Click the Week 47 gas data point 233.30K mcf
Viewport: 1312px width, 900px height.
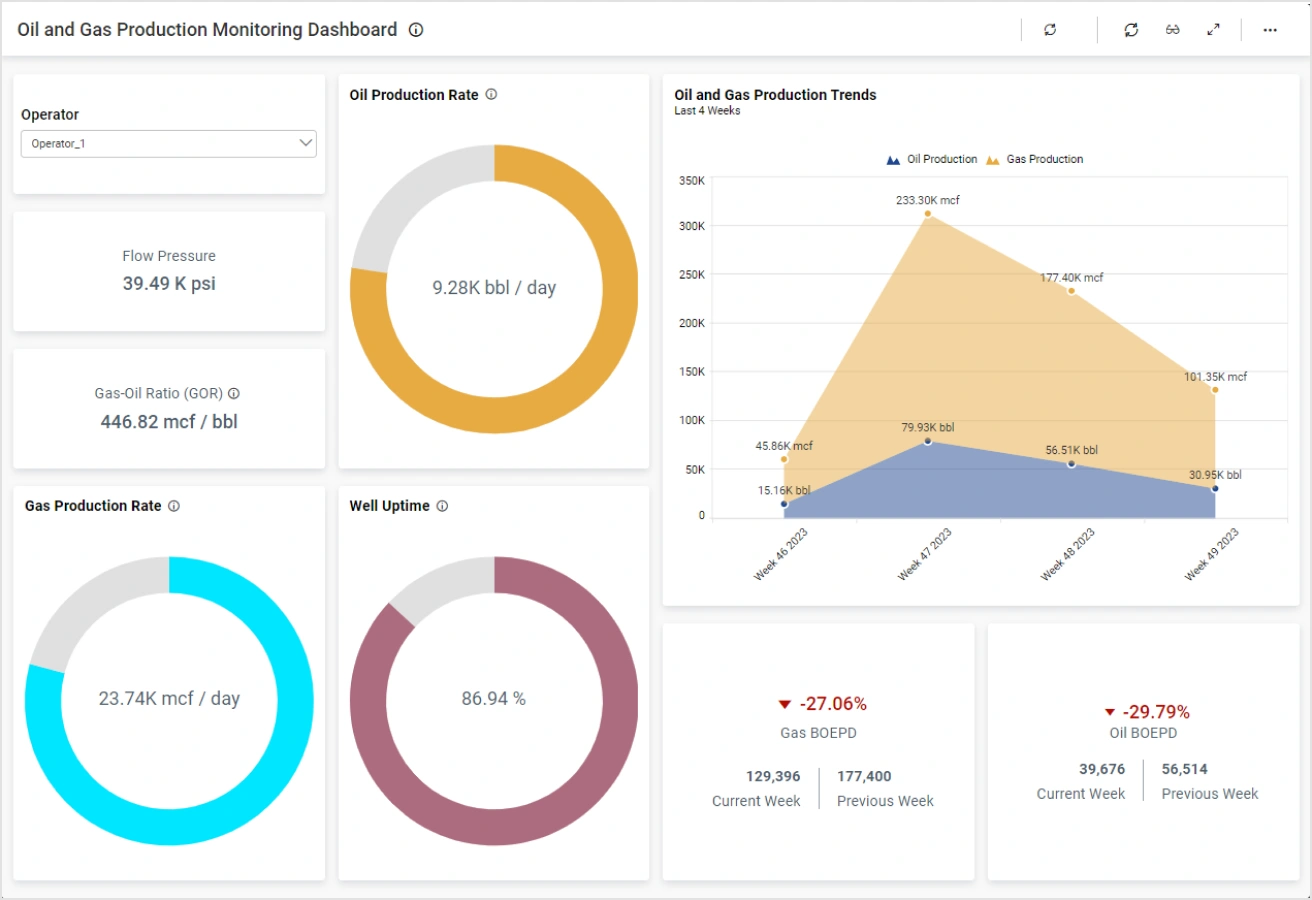[x=928, y=213]
